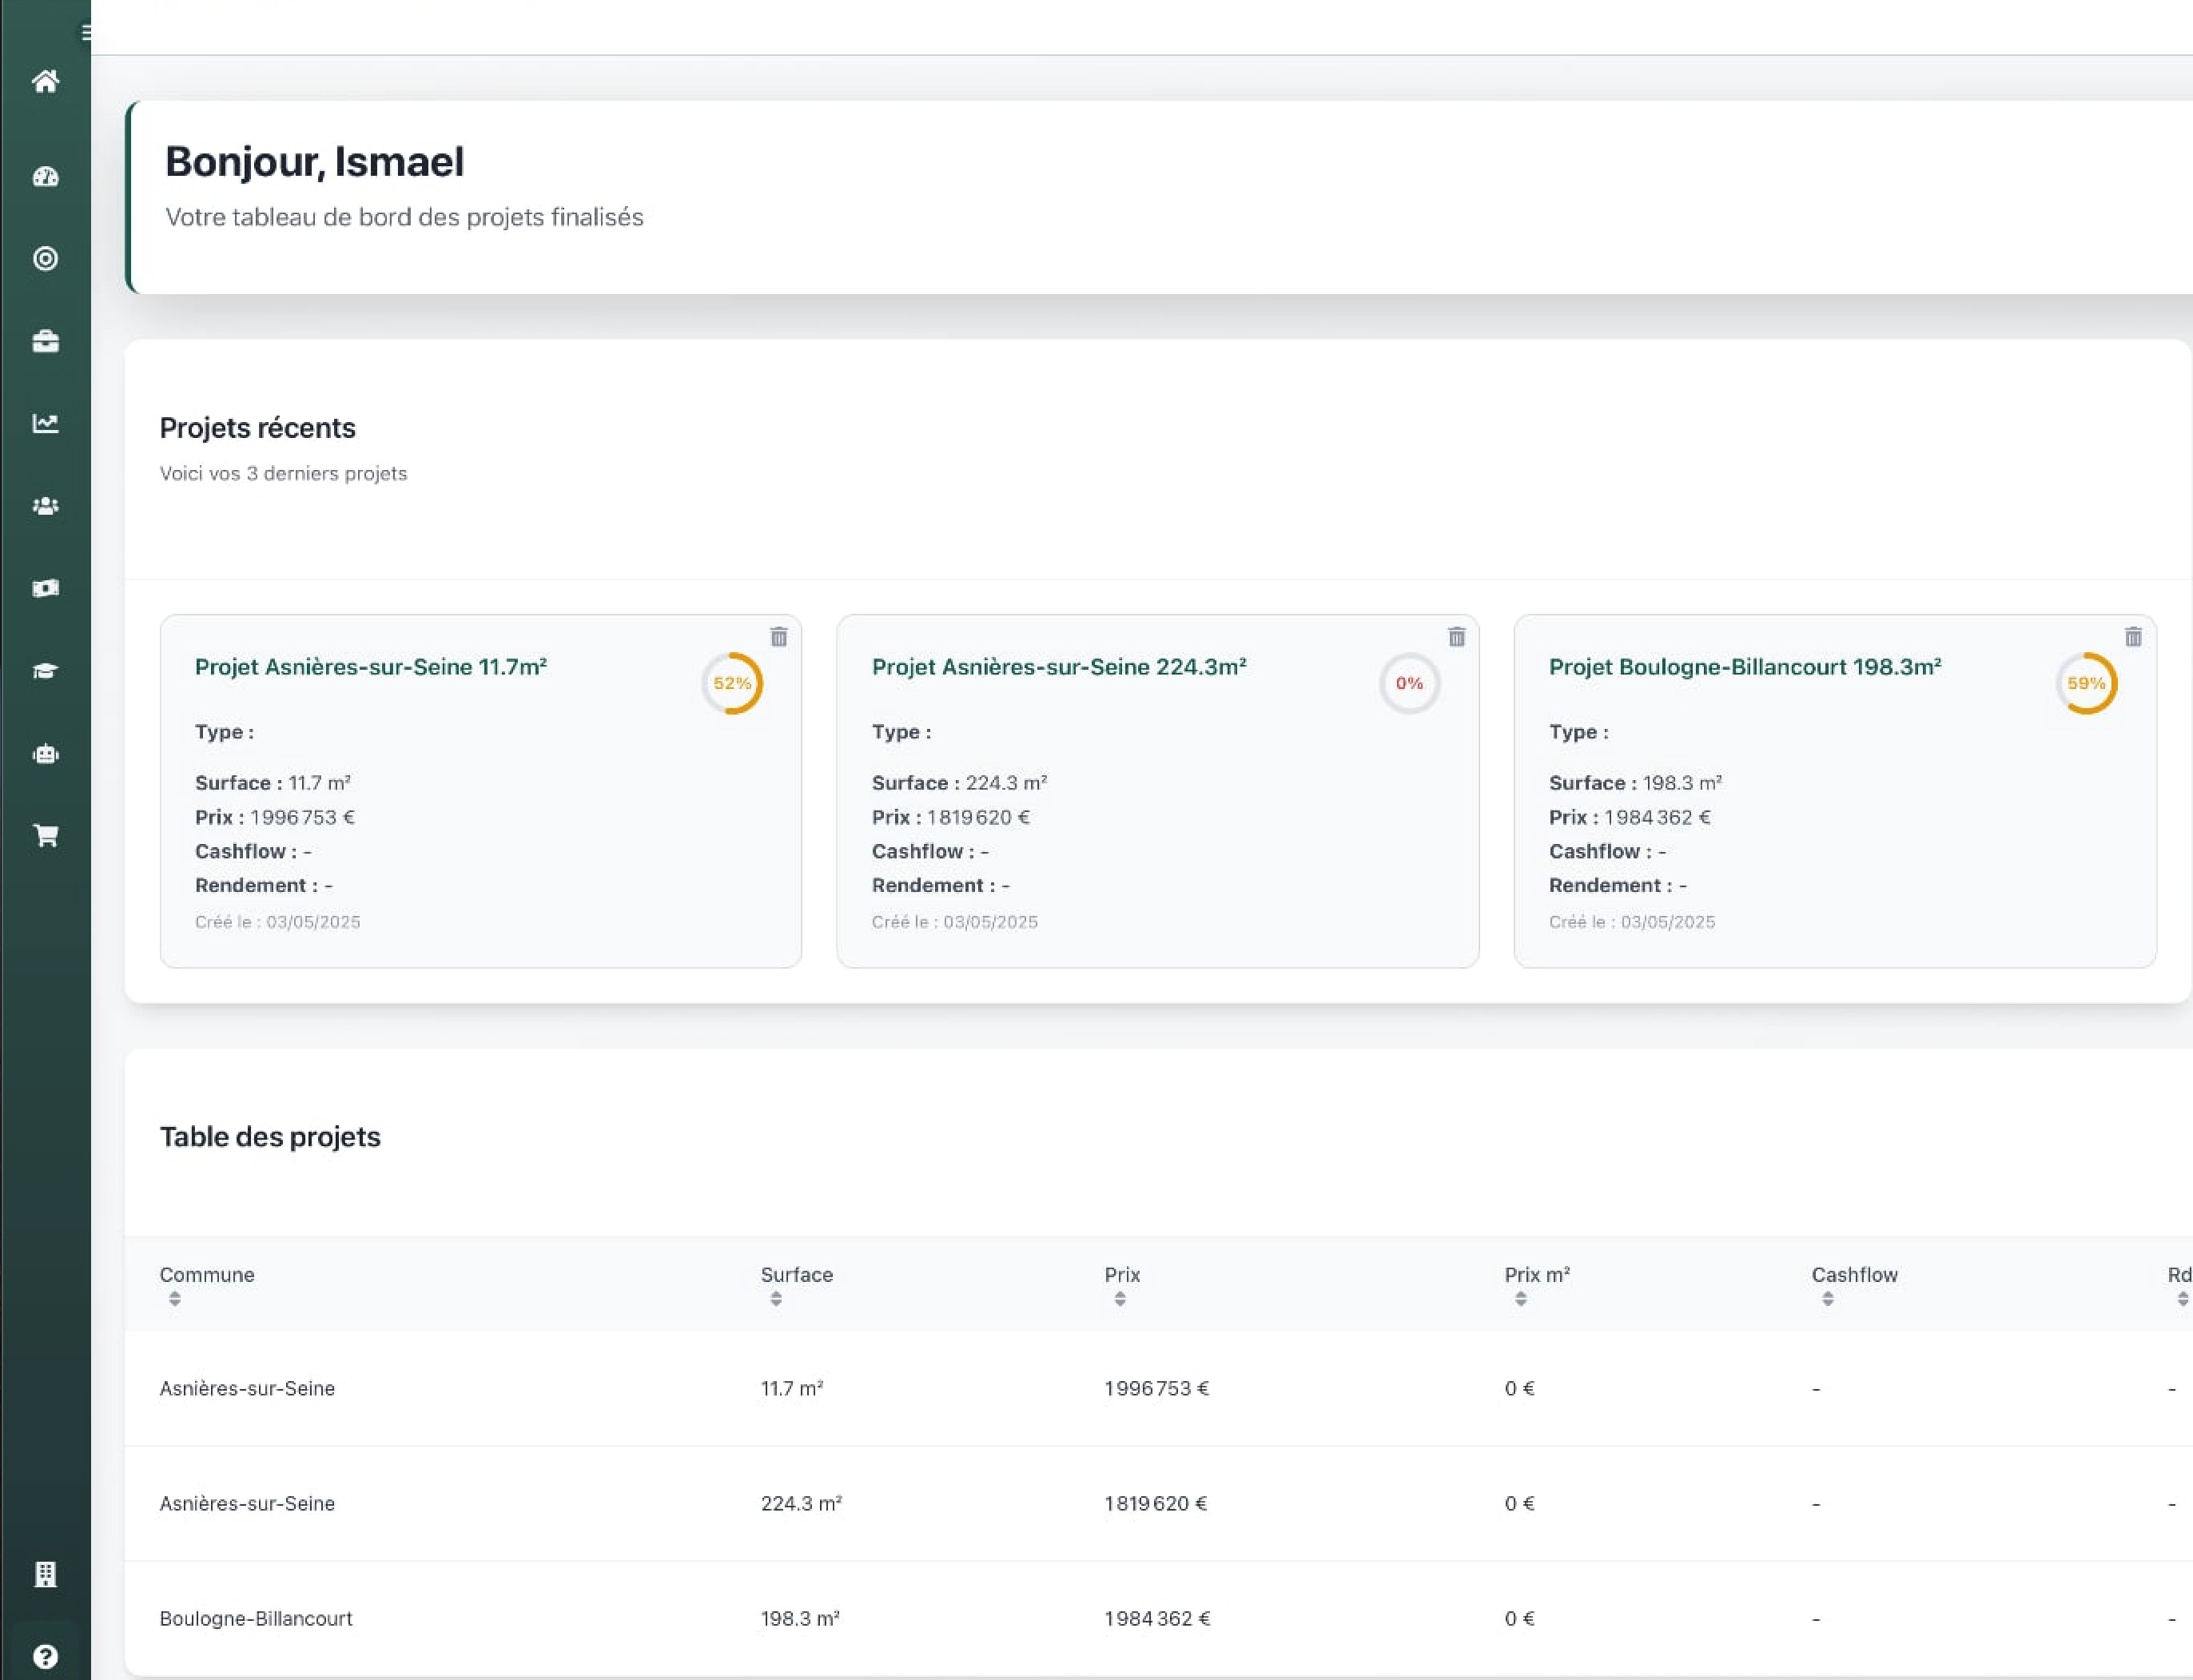Click the 59% progress ring
The width and height of the screenshot is (2193, 1680).
click(2087, 684)
